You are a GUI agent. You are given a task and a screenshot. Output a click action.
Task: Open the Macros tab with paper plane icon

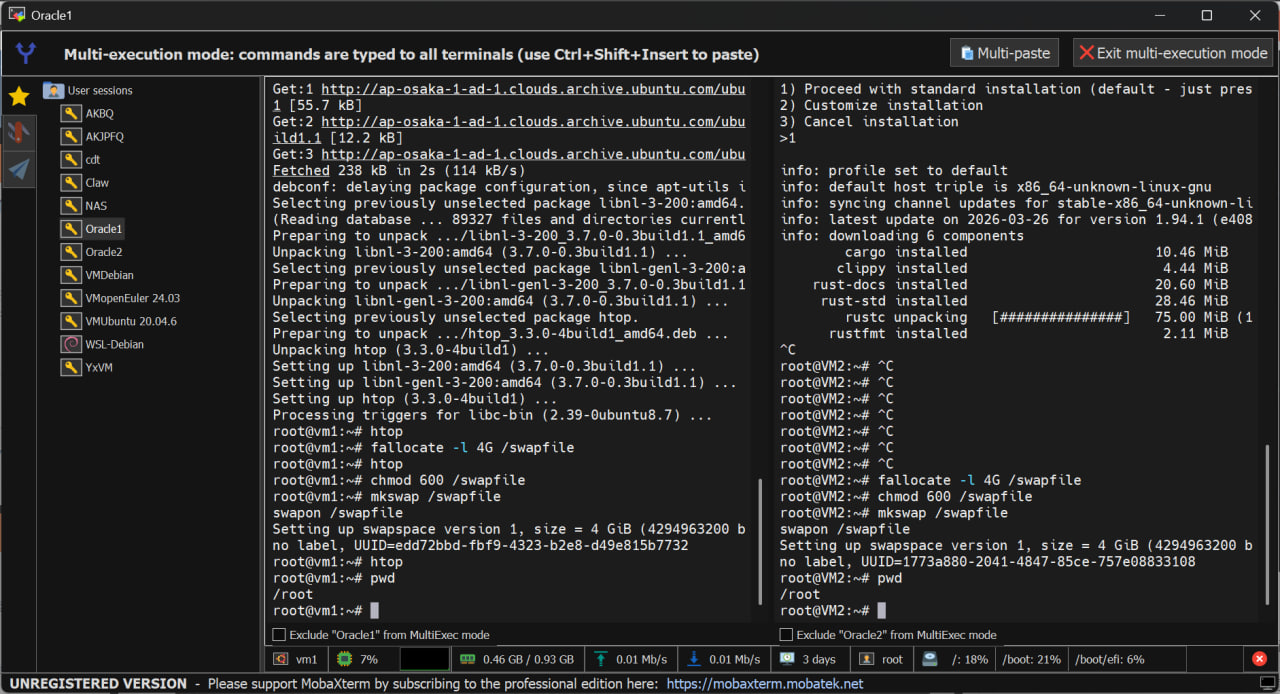pyautogui.click(x=18, y=169)
